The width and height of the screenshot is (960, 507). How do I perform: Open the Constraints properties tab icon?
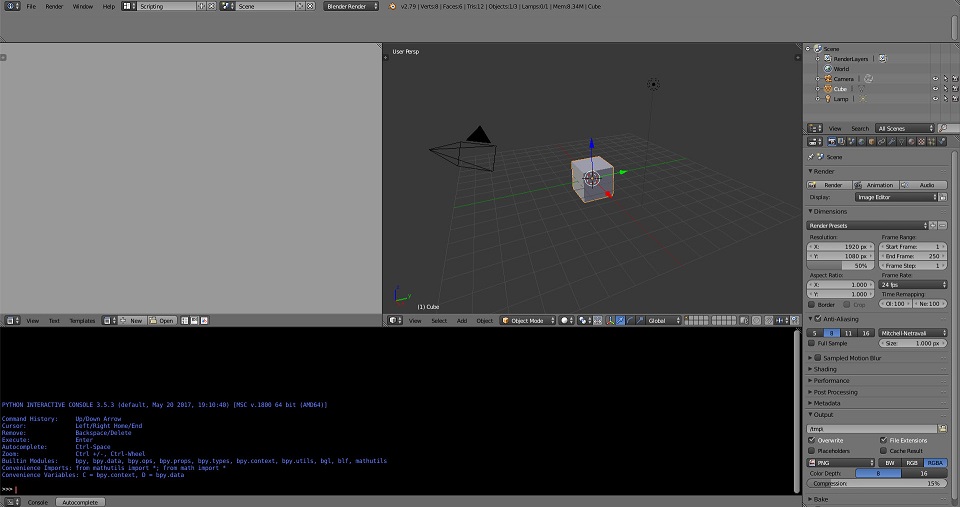point(881,141)
